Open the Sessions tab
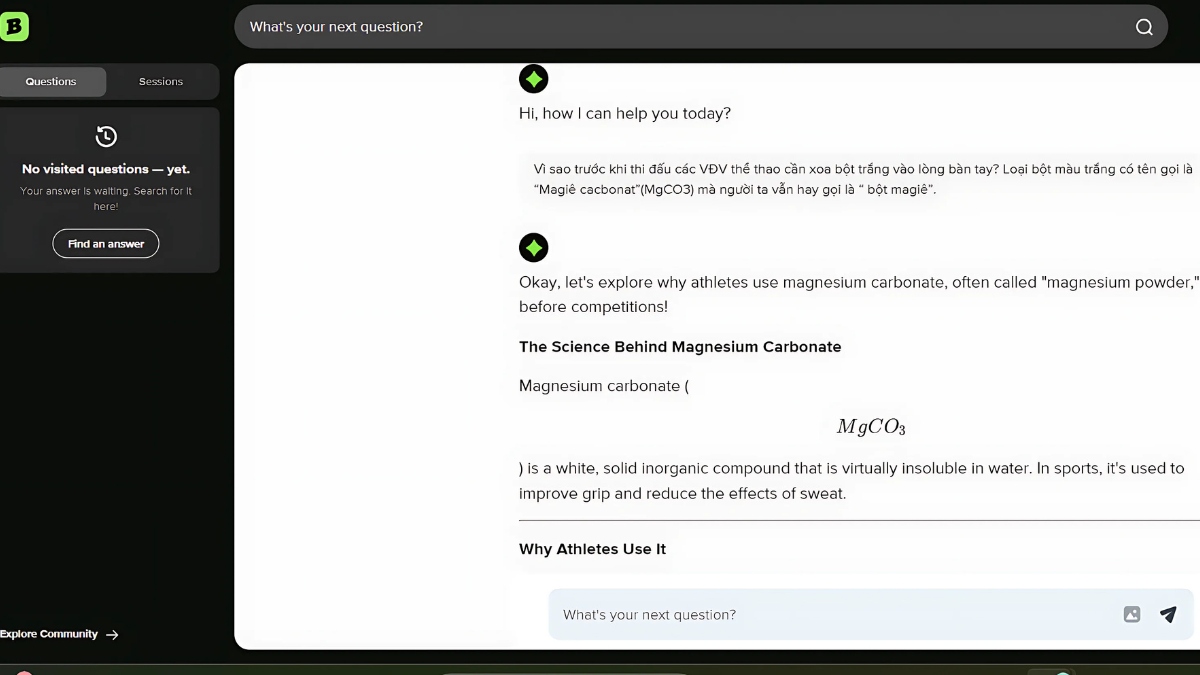 (x=161, y=82)
